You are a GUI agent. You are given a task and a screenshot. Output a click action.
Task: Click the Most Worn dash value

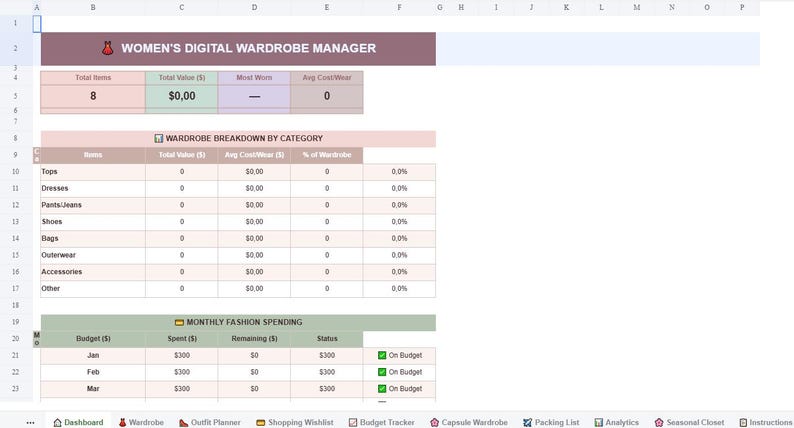tap(254, 96)
